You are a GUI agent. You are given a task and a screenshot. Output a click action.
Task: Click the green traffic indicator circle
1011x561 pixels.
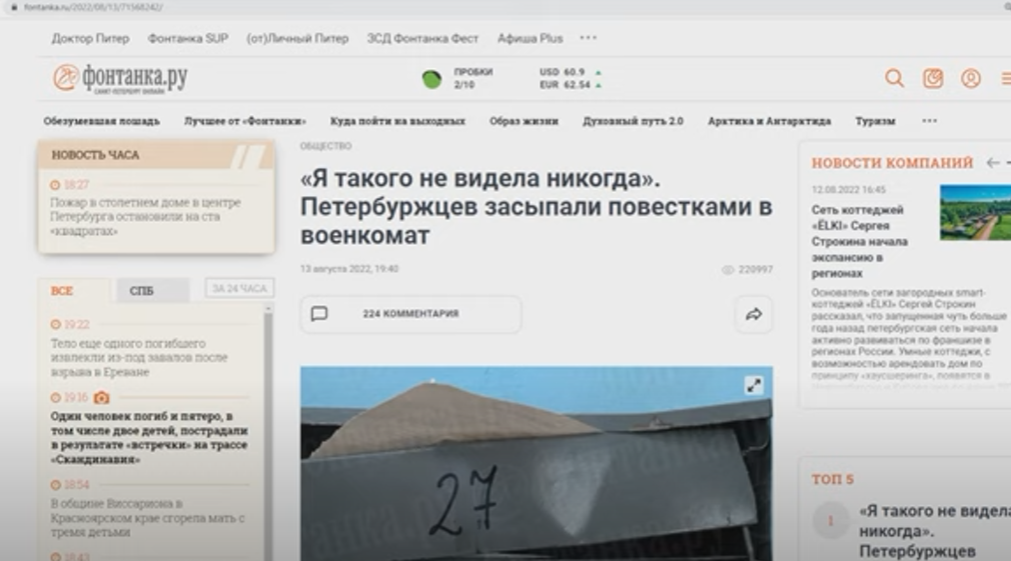432,79
